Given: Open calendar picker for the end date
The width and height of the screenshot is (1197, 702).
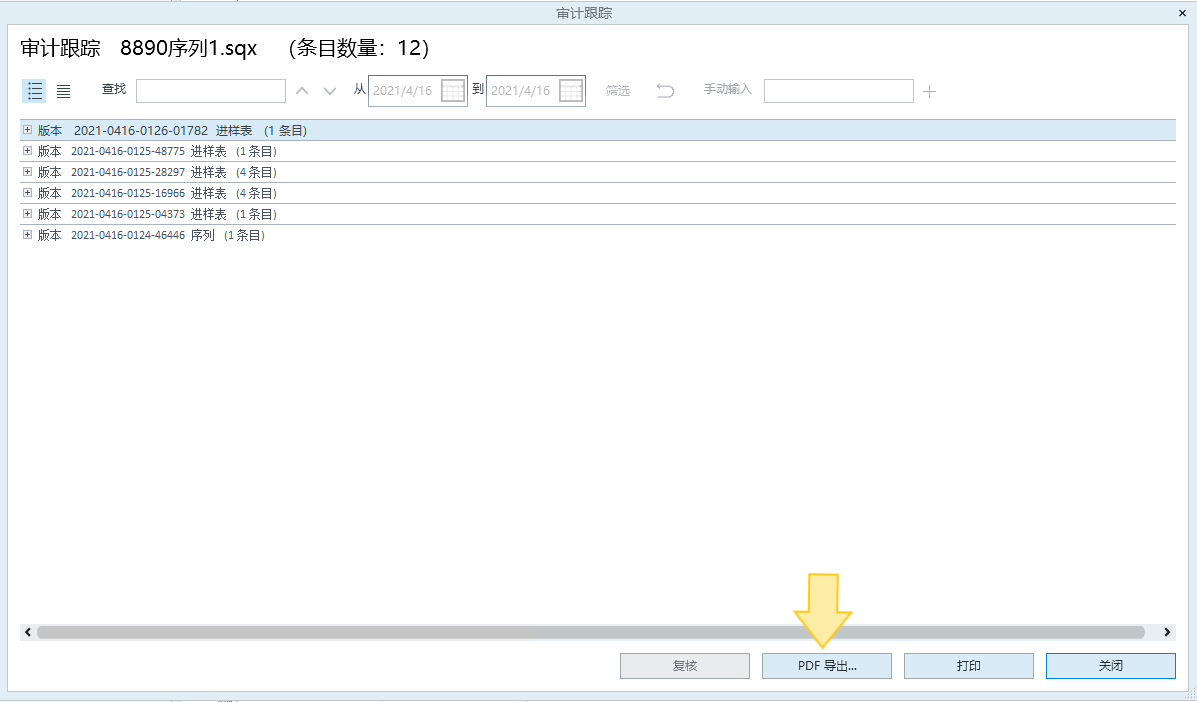Looking at the screenshot, I should 570,91.
